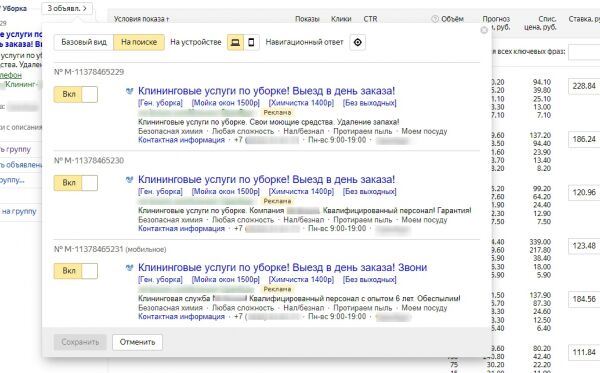Turn off mobile ad M-11378465231 Вкл switch
Image resolution: width=600 pixels, height=373 pixels.
[x=76, y=270]
